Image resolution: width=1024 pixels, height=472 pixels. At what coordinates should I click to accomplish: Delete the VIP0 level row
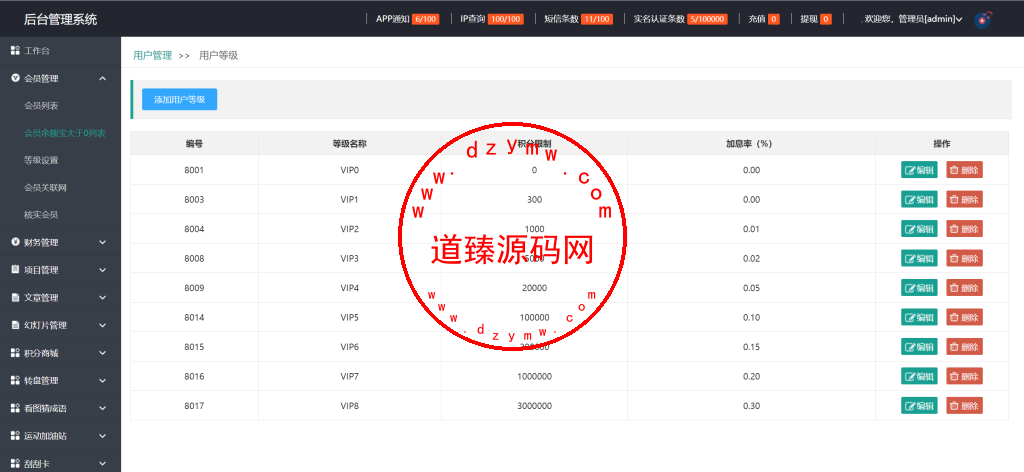(x=965, y=170)
